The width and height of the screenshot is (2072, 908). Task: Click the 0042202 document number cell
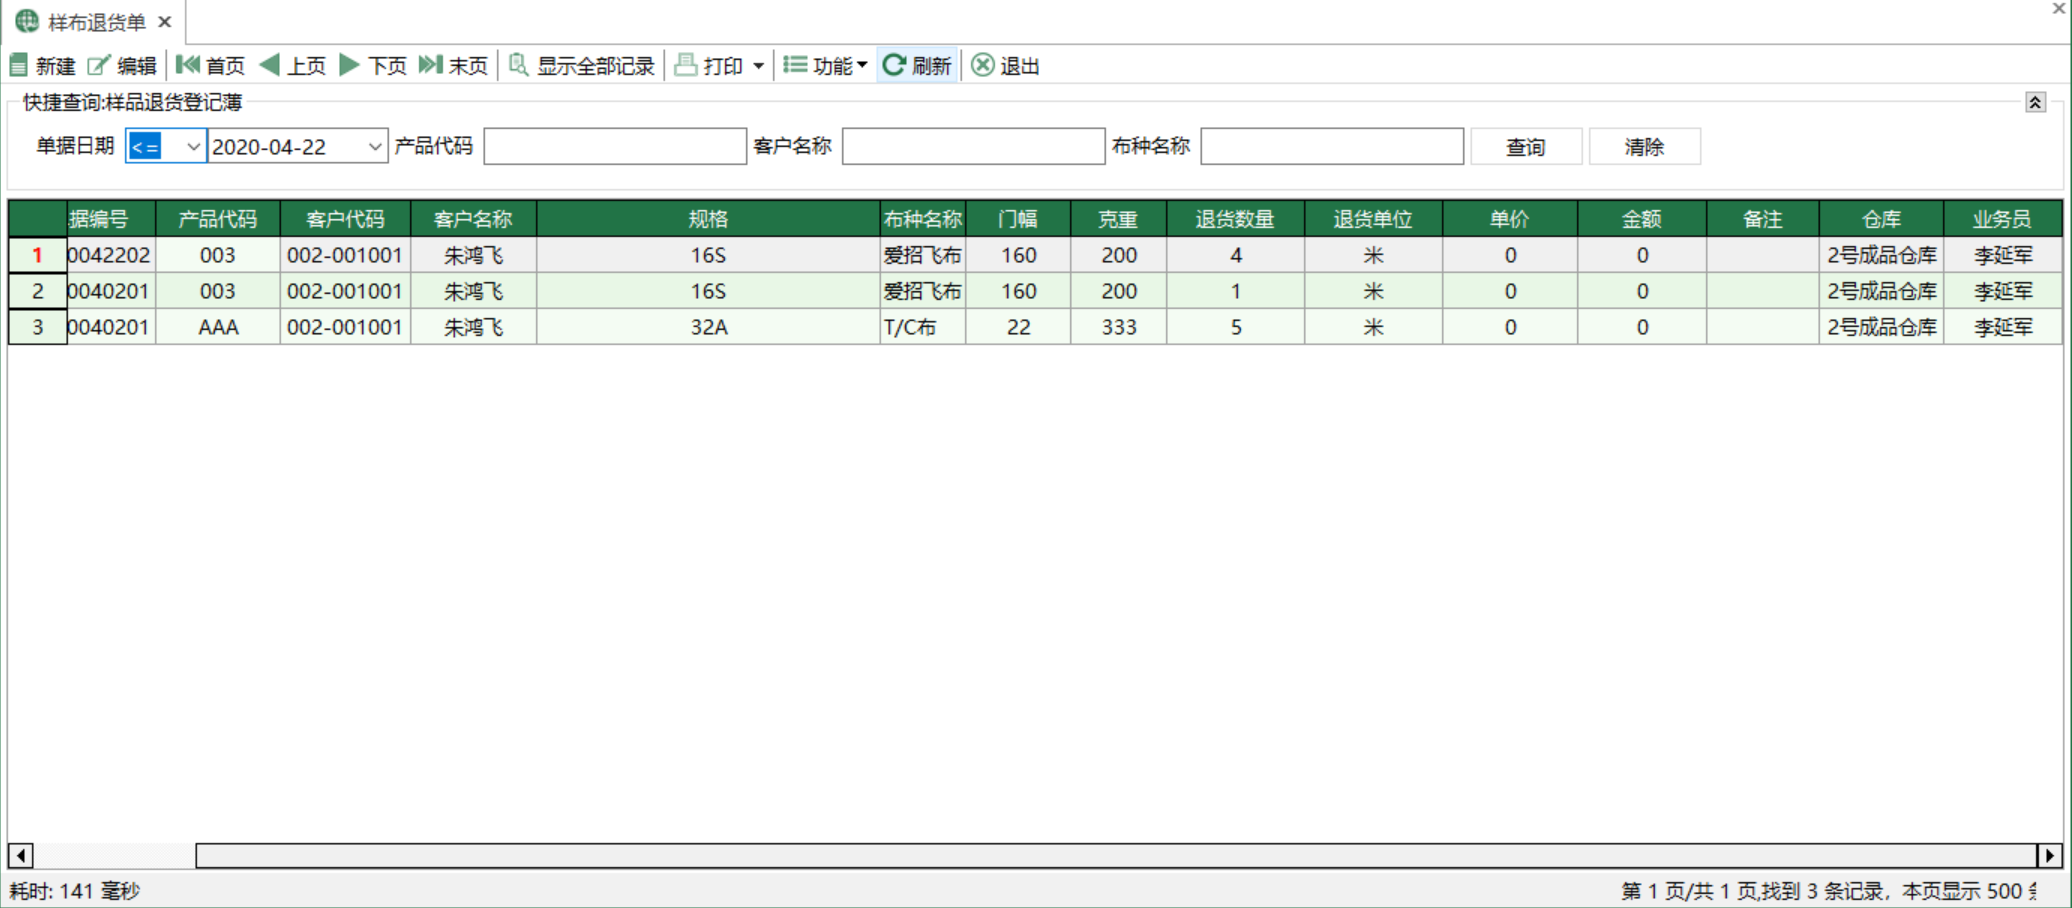click(111, 255)
